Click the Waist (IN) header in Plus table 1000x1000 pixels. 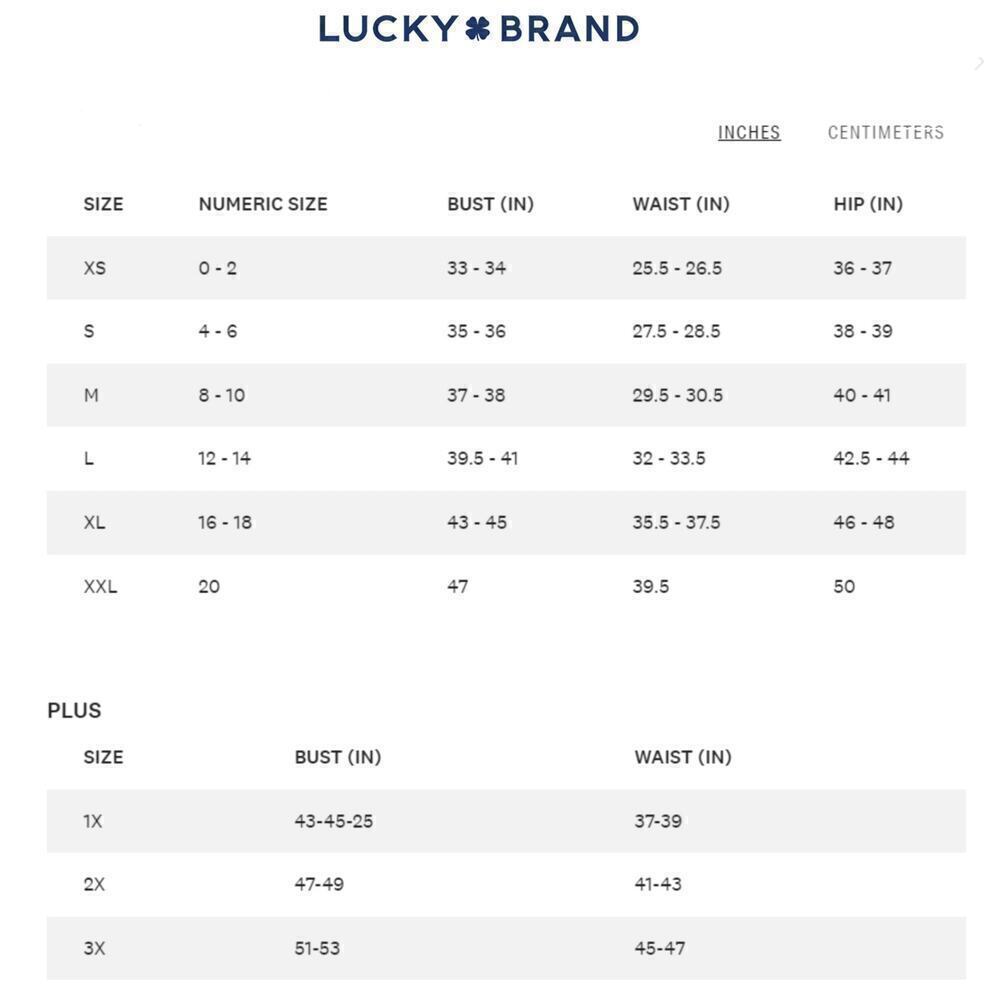(683, 757)
